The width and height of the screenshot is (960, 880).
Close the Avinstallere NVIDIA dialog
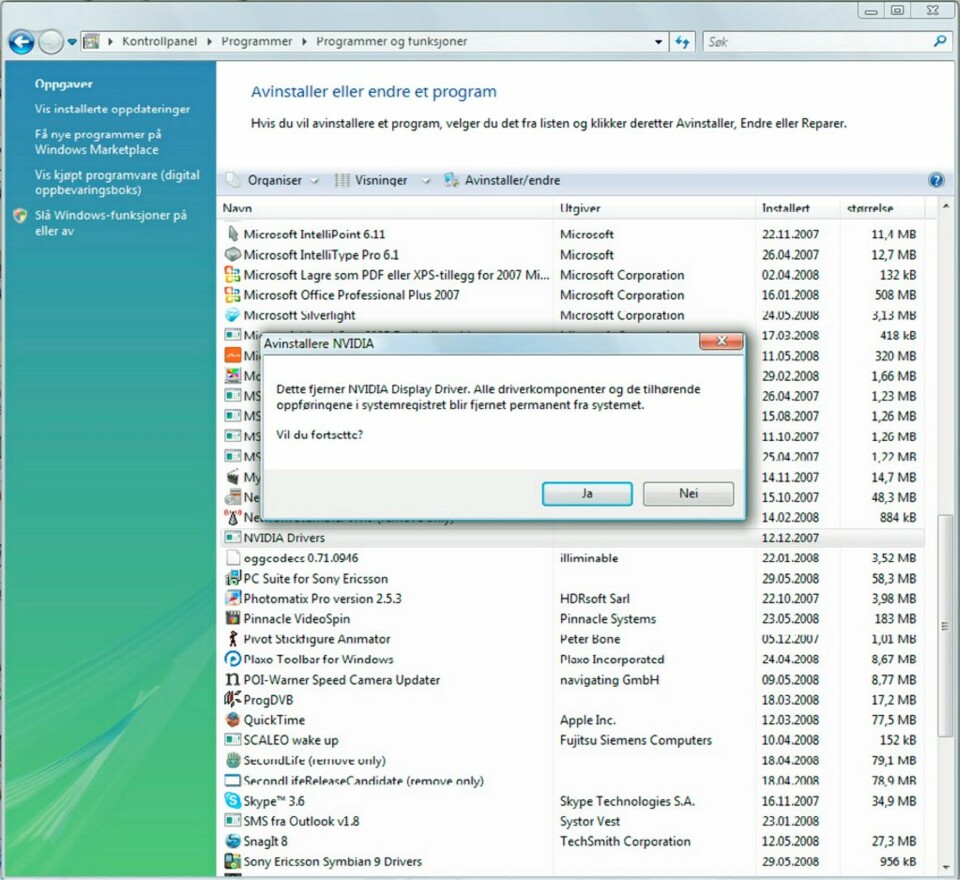pos(721,342)
